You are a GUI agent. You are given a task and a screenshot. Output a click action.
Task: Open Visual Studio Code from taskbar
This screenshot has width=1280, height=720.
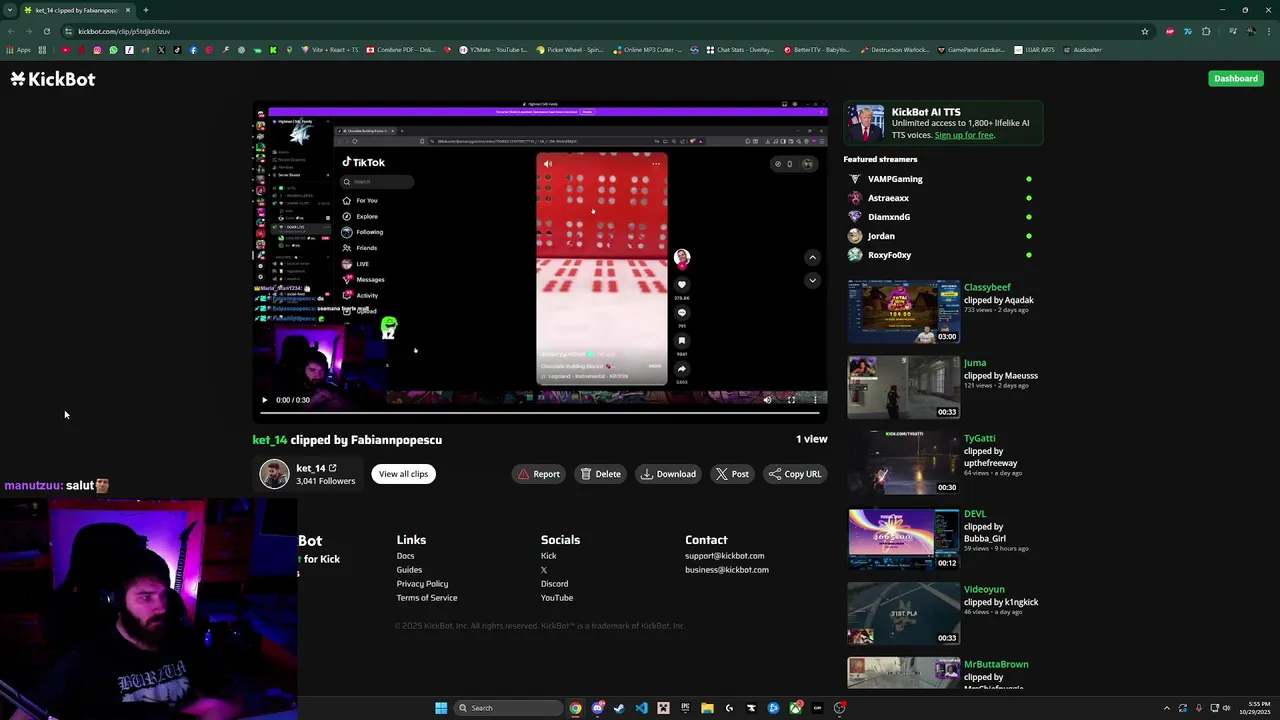641,708
